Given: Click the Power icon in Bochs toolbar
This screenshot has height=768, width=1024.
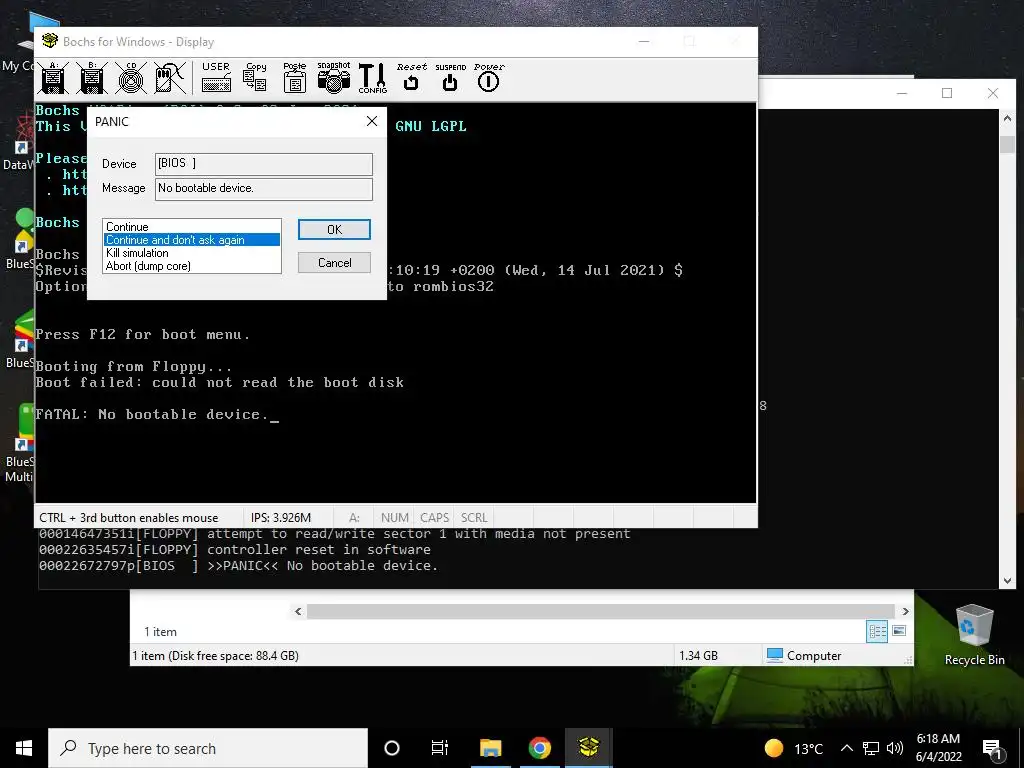Looking at the screenshot, I should coord(488,77).
